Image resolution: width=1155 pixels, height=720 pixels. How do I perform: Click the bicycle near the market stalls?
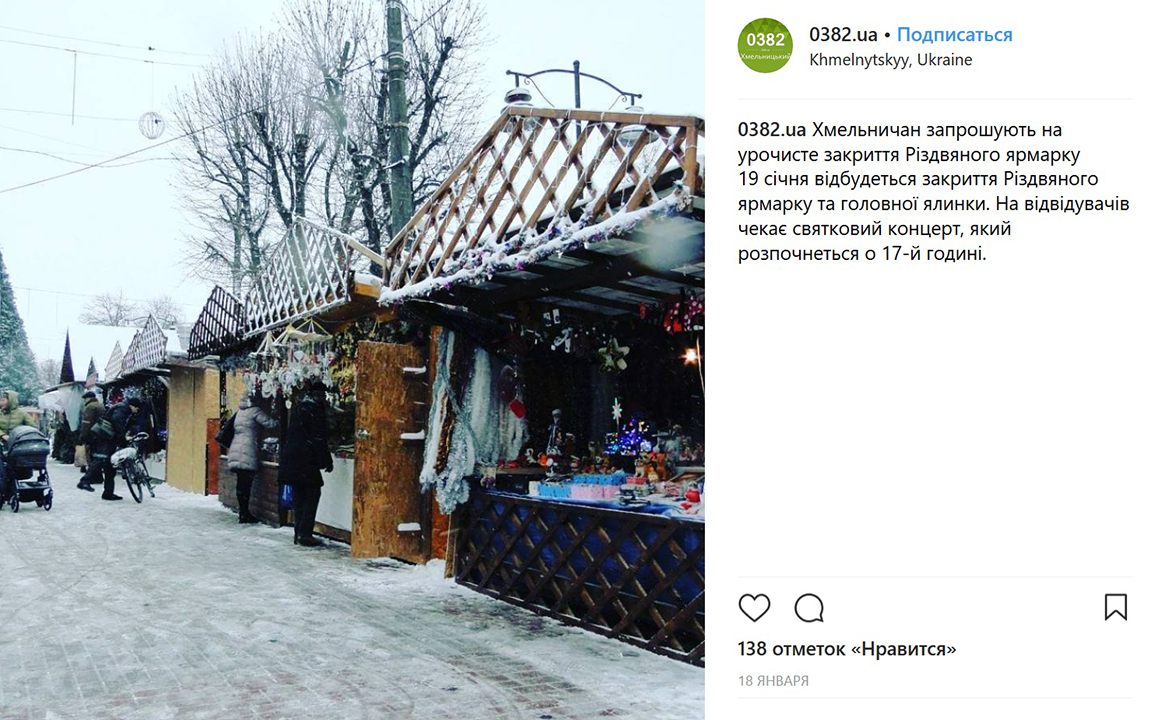click(x=133, y=467)
